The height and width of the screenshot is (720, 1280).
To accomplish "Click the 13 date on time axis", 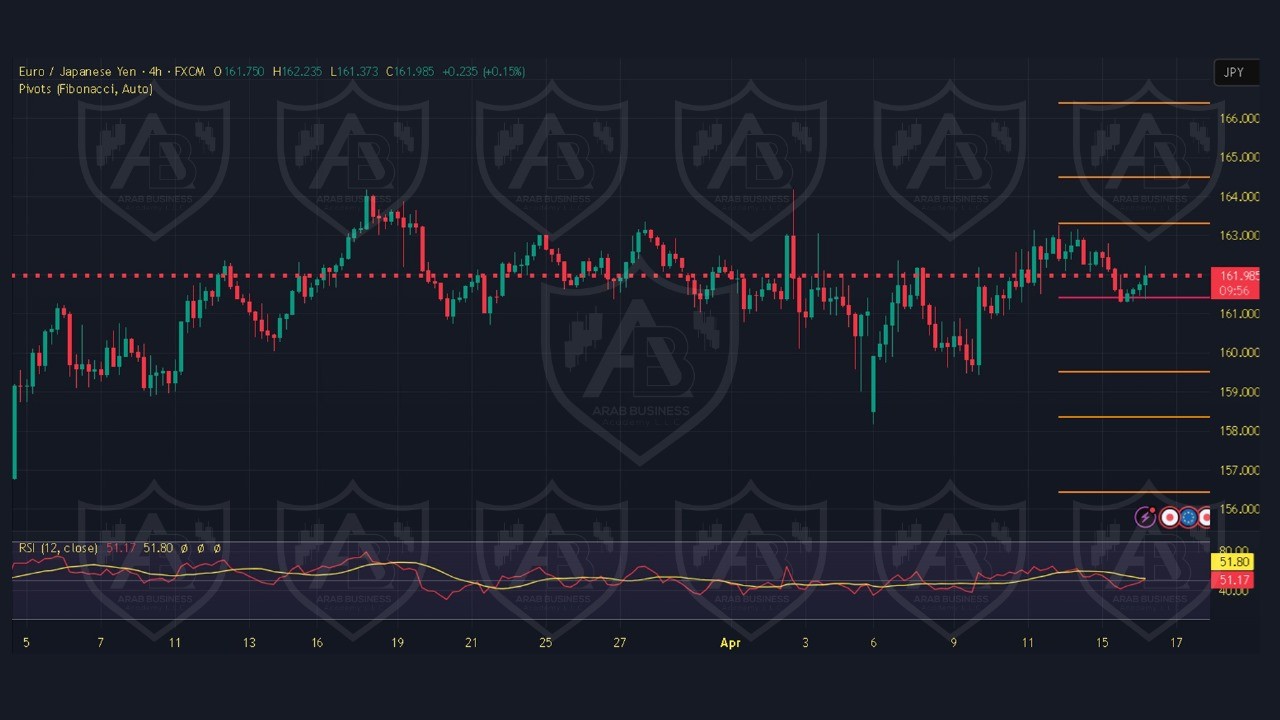I will click(249, 643).
